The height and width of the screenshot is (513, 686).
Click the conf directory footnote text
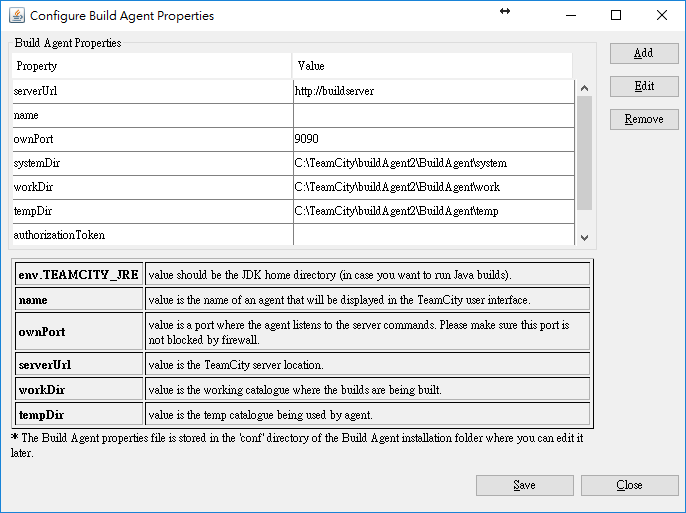click(298, 445)
